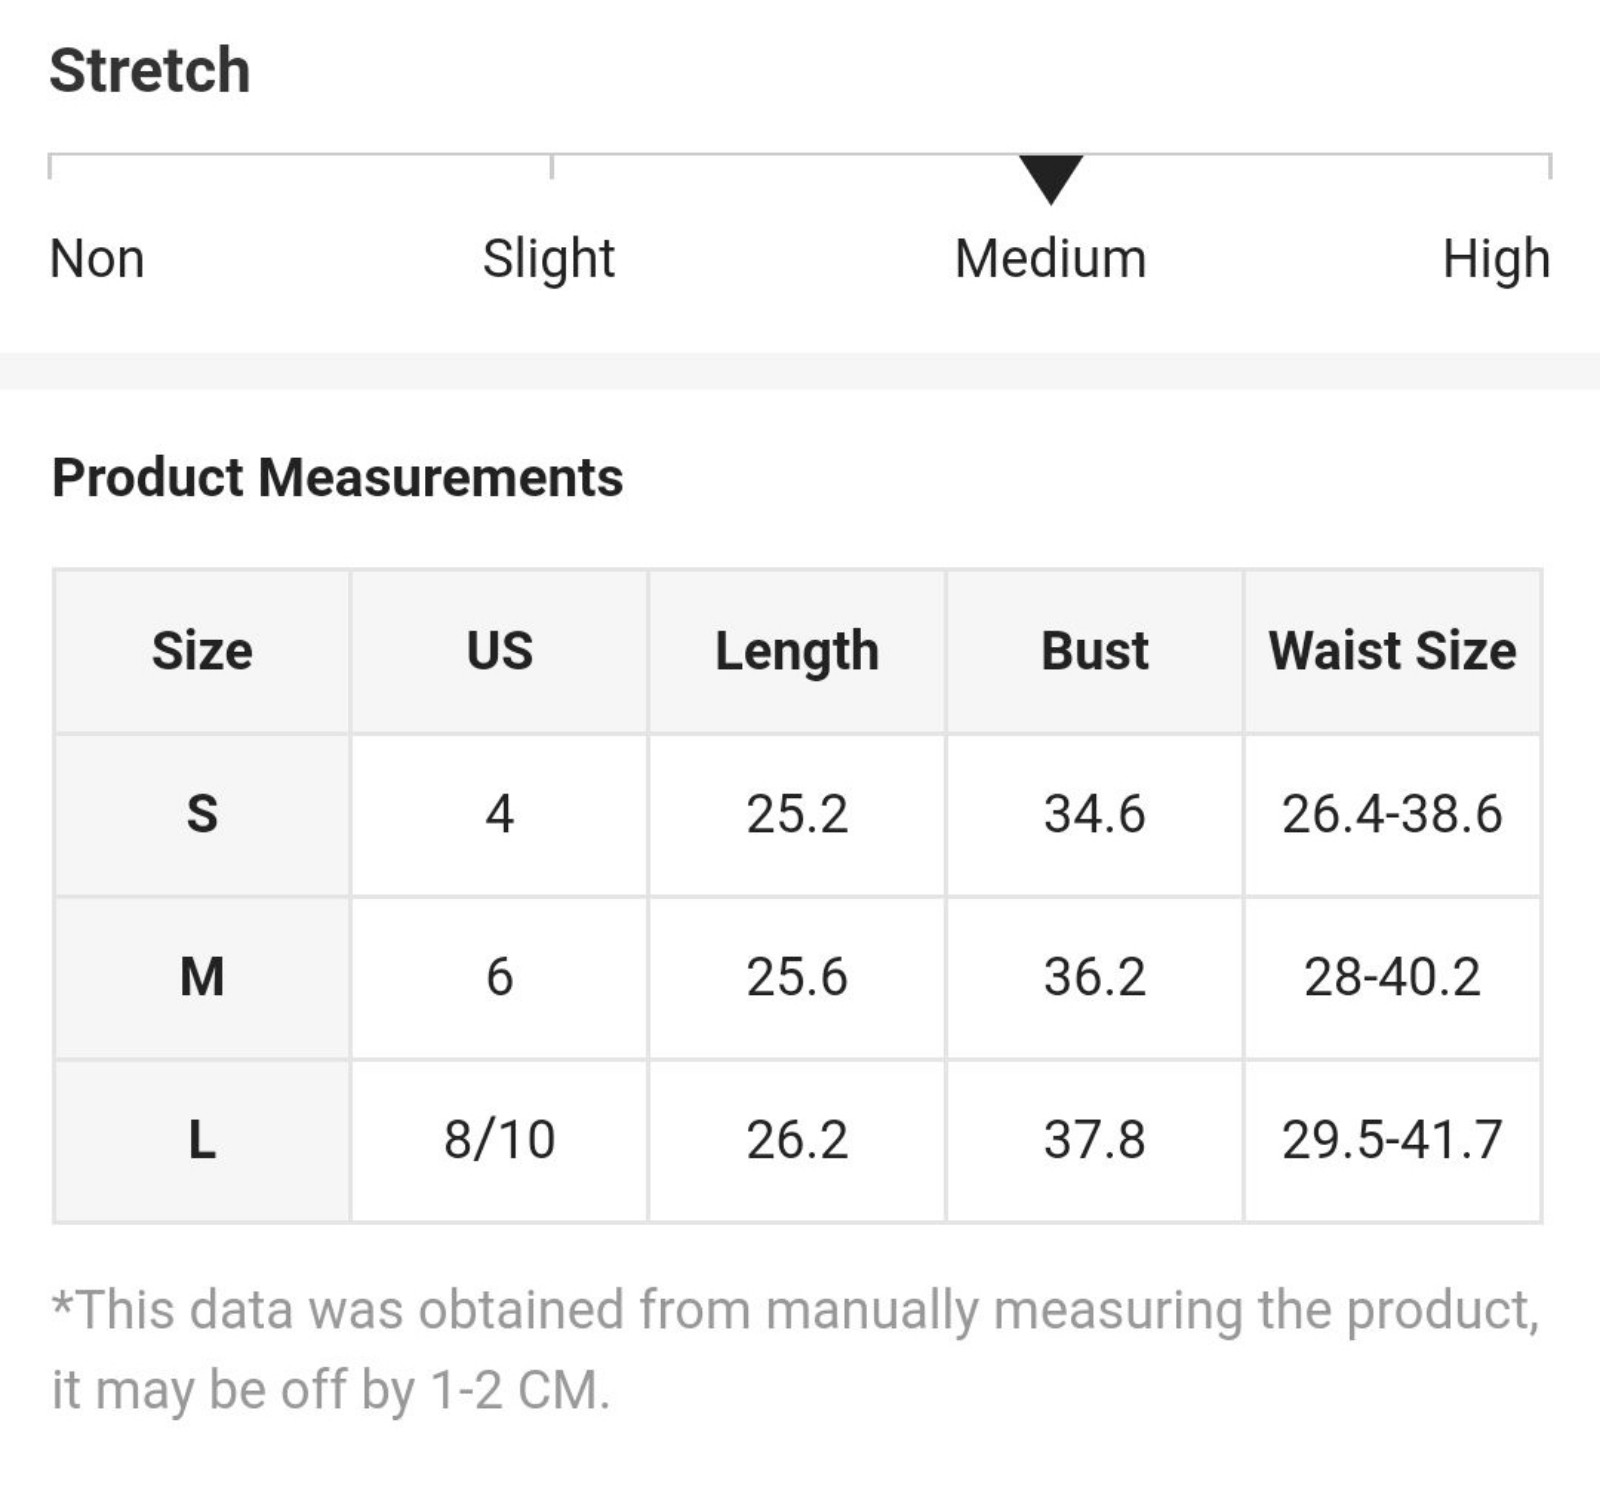Click the 8/10 US size cell
The image size is (1600, 1512).
point(499,1140)
